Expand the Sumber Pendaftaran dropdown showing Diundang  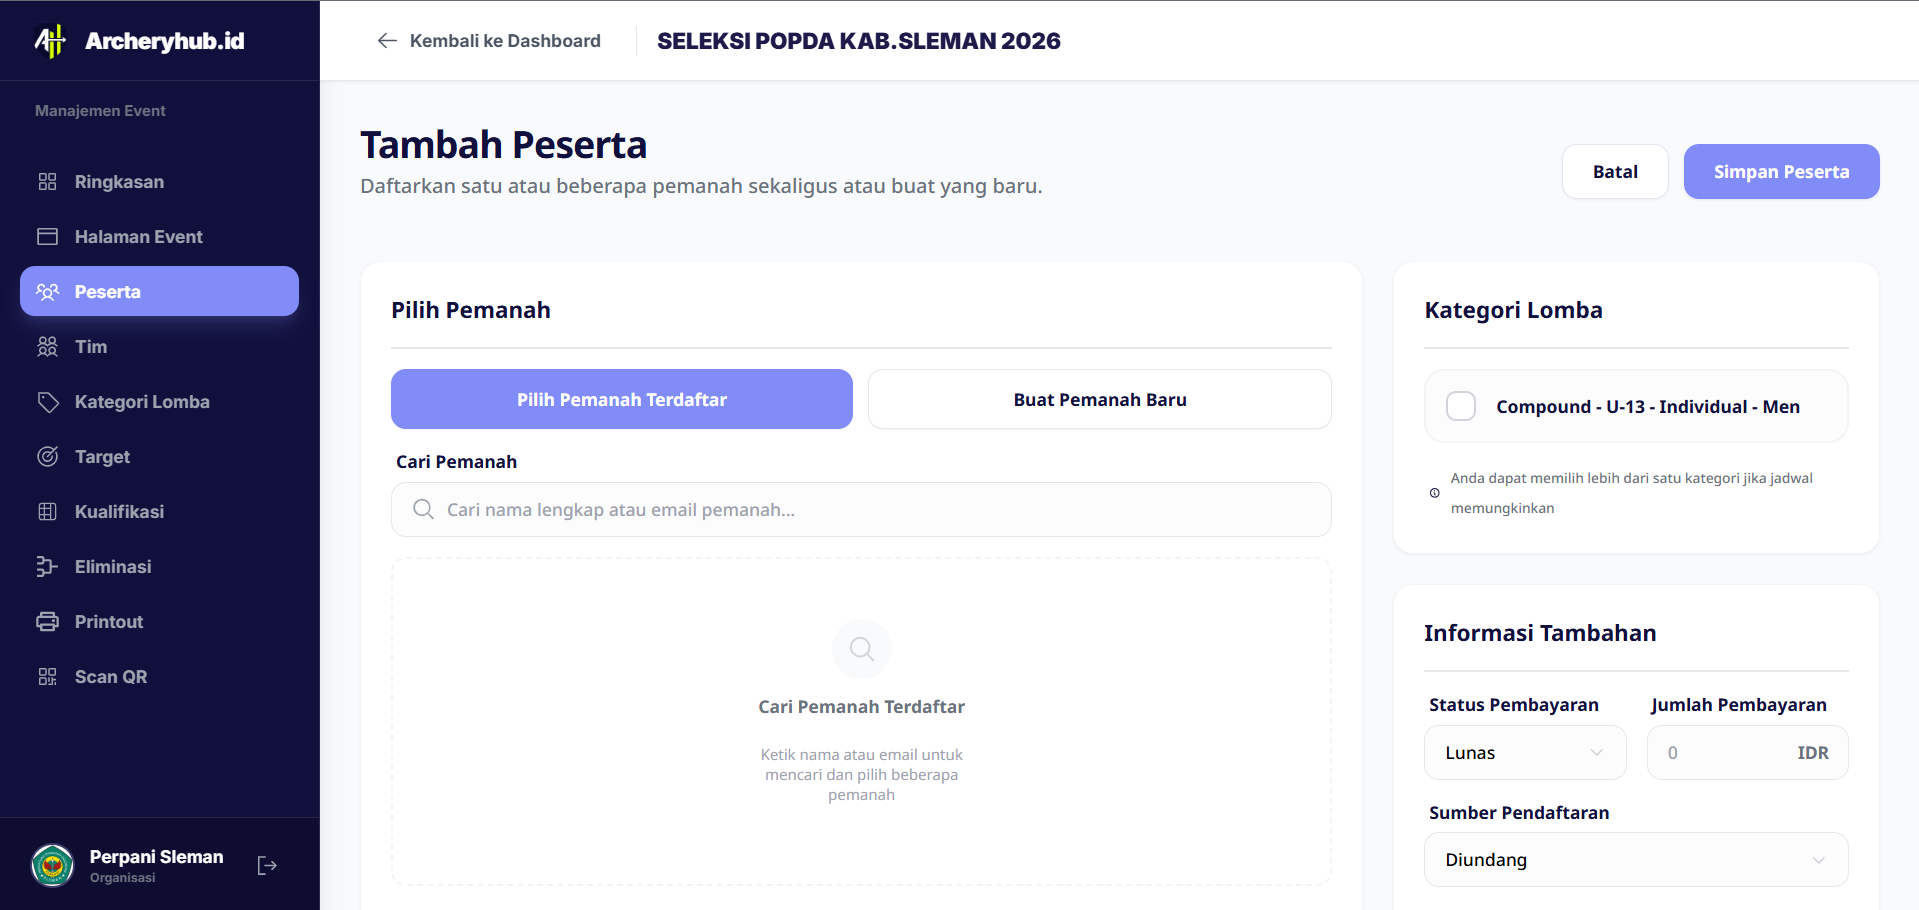pos(1634,859)
